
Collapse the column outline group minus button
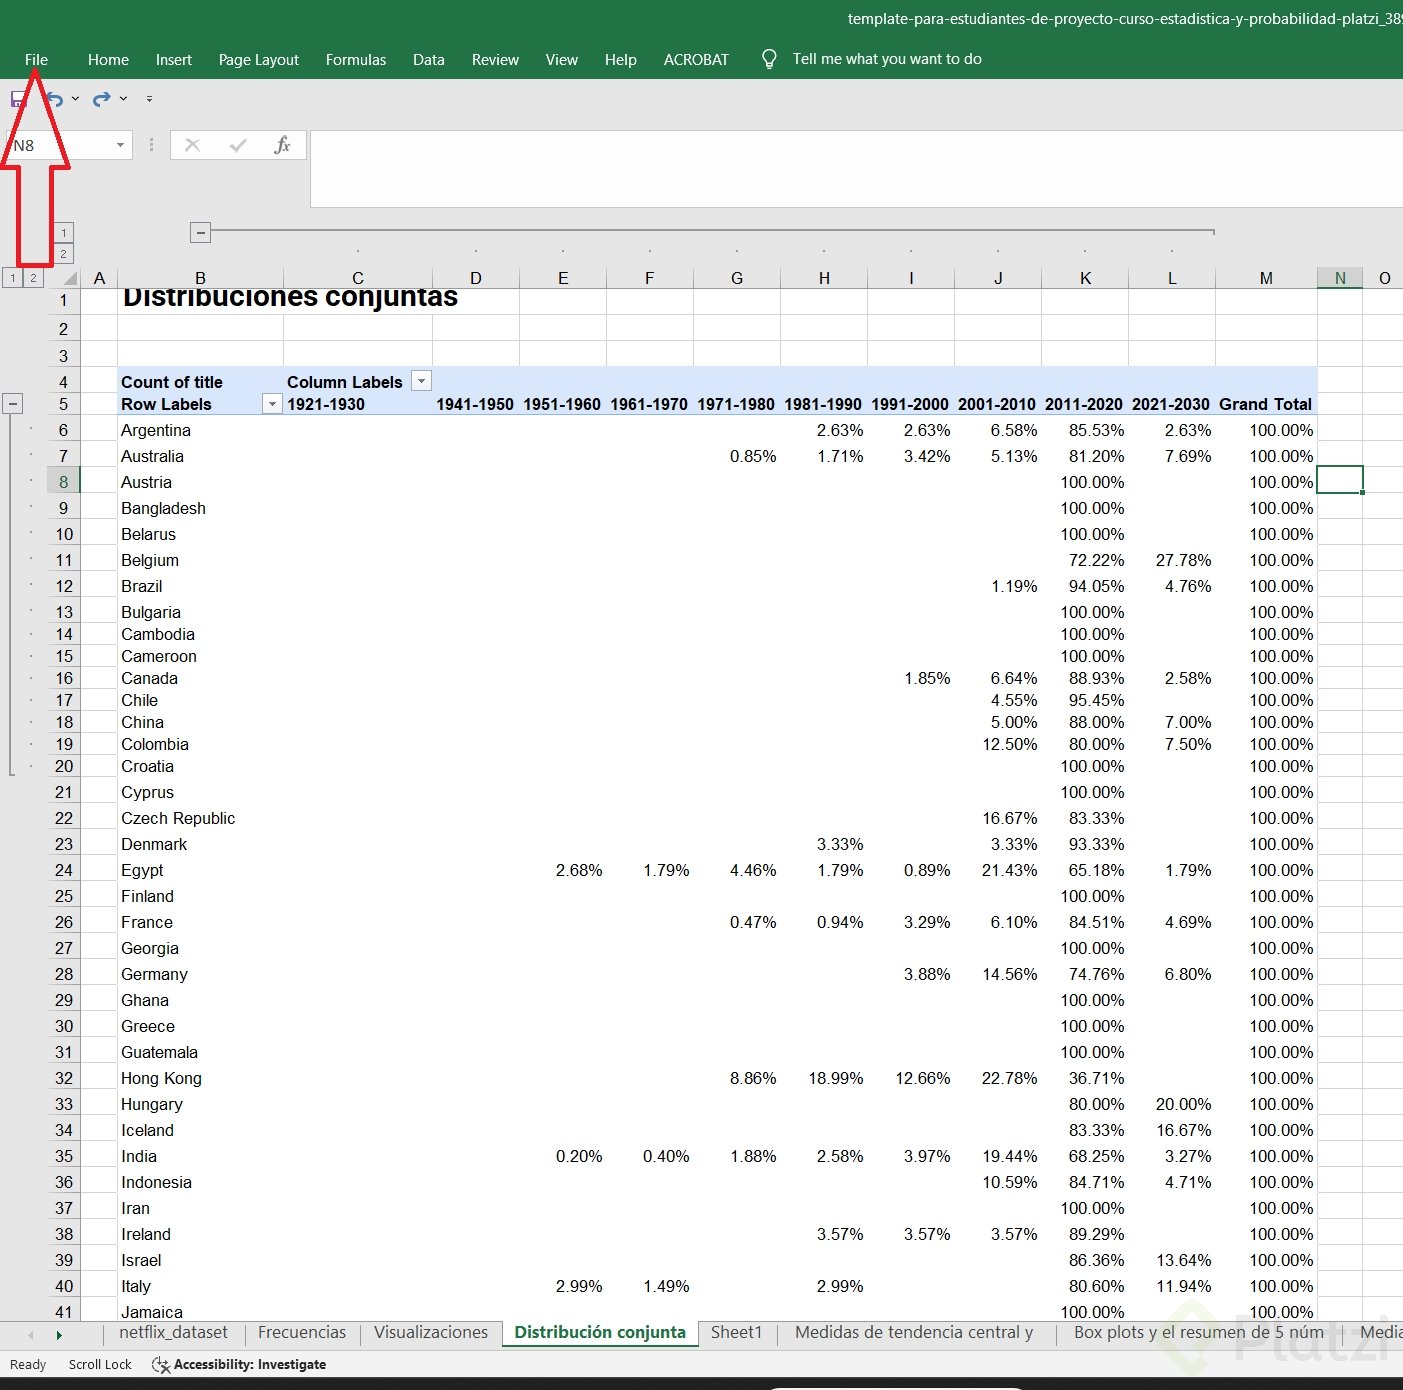click(201, 233)
